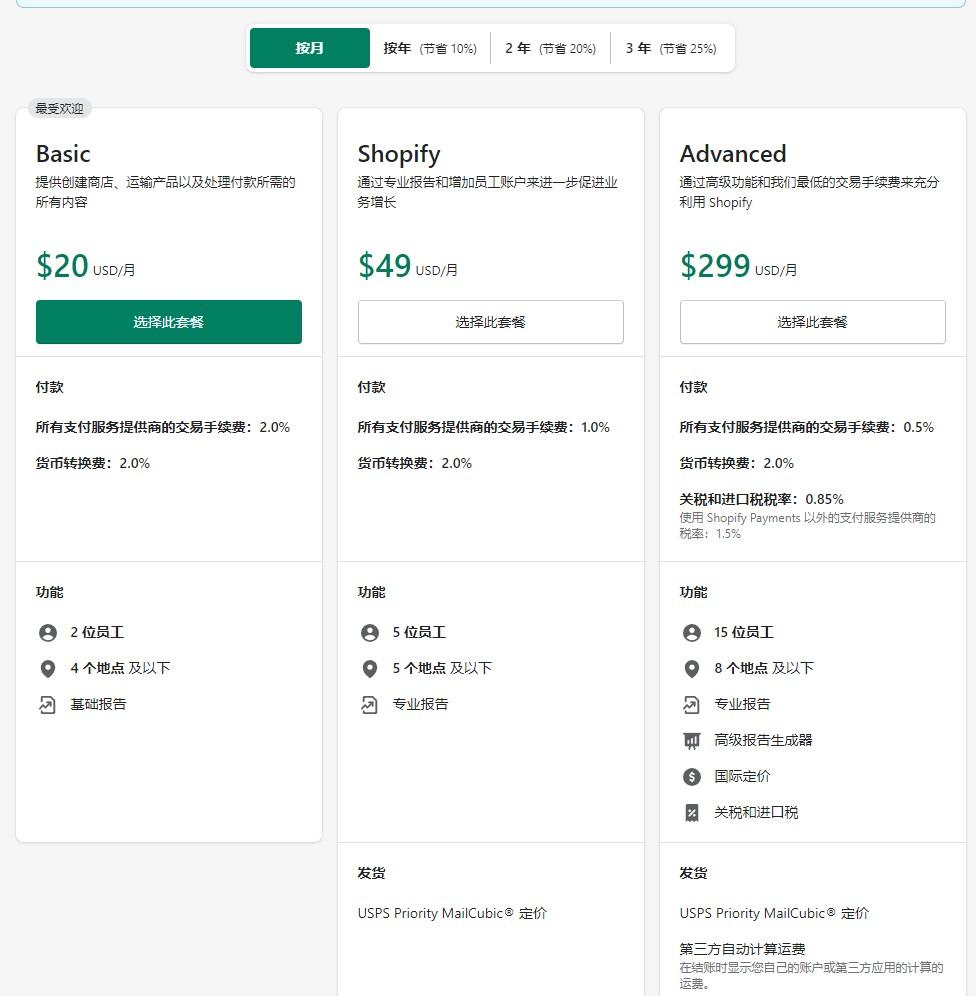This screenshot has width=976, height=996.
Task: Click dollar icon beside 国际定价
Action: point(692,776)
